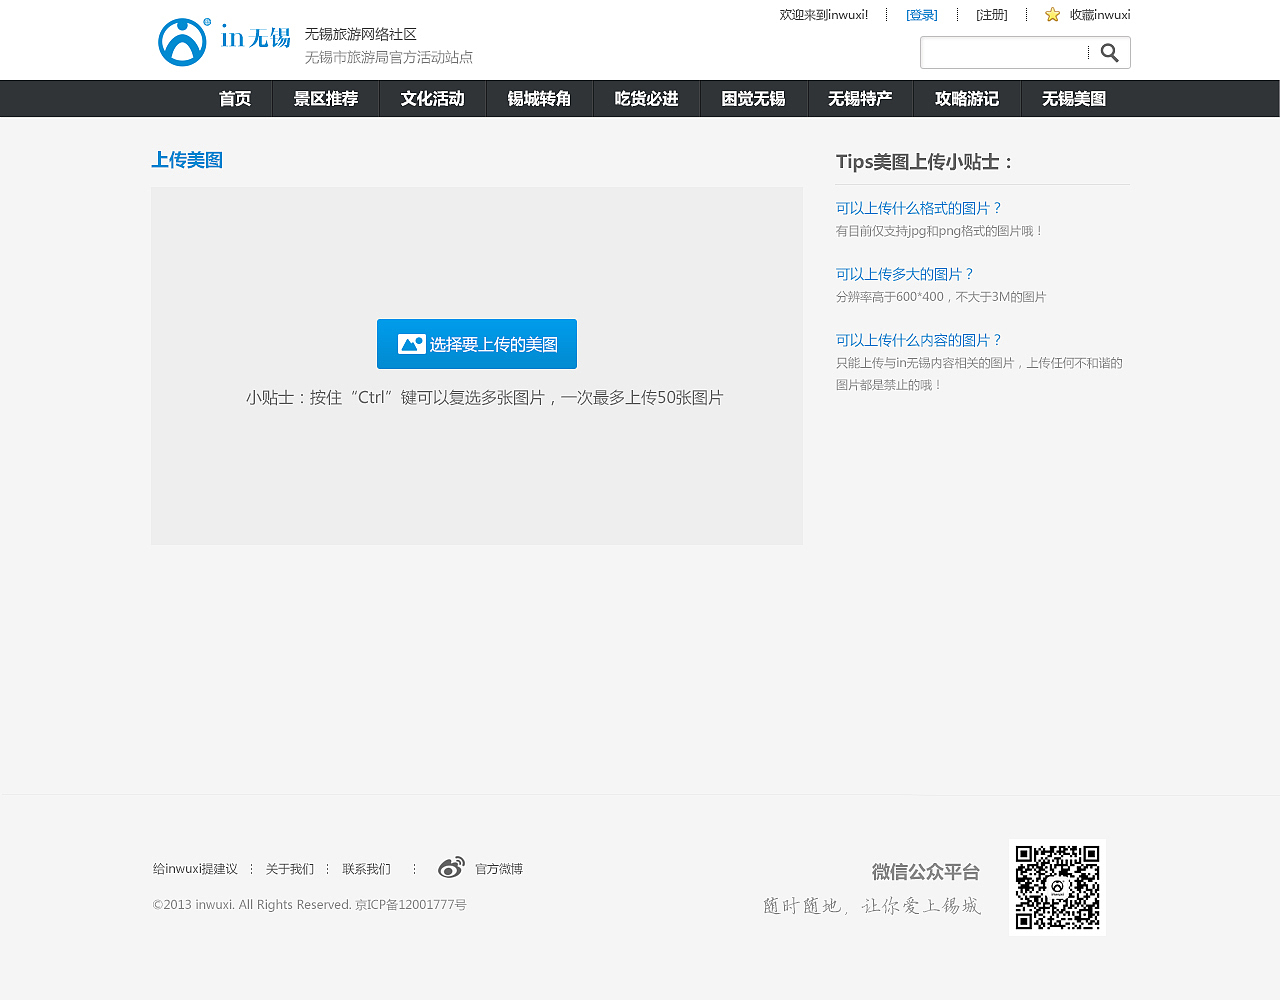This screenshot has height=1000, width=1280.
Task: Open the 景区推荐 section
Action: tap(326, 98)
